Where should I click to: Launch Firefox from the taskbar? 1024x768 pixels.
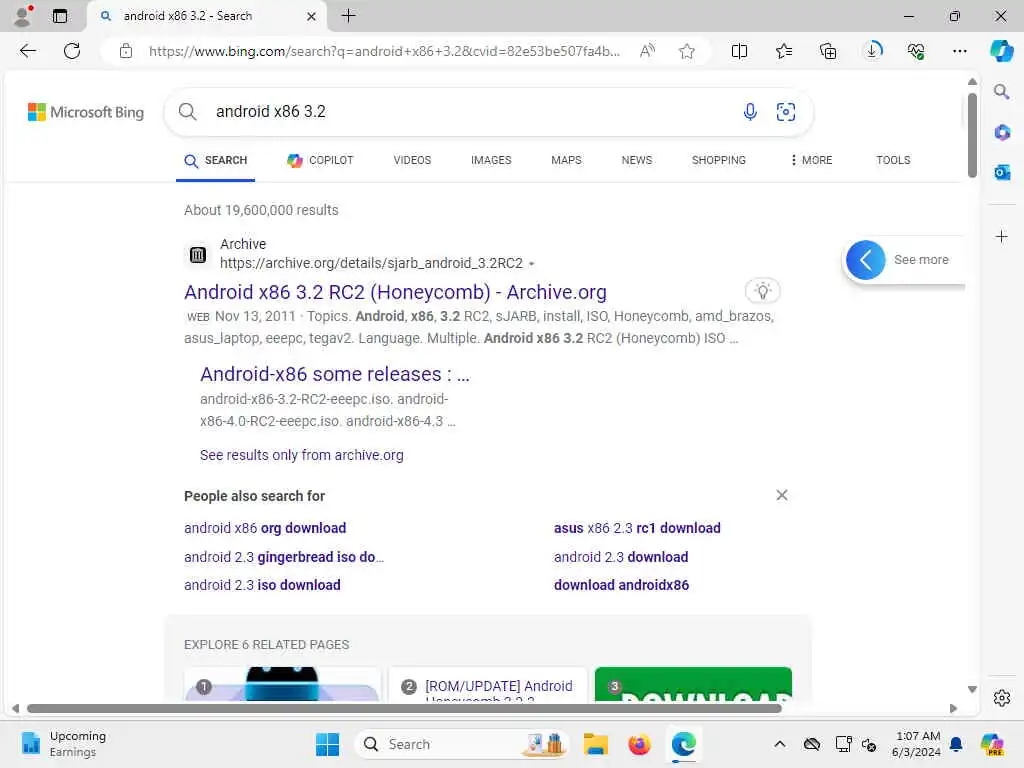(639, 744)
